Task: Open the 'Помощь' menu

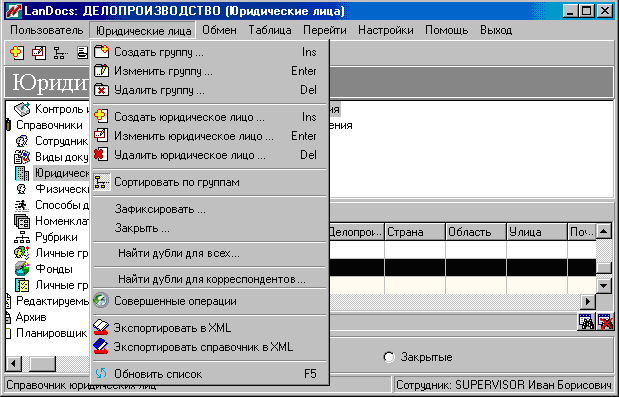Action: click(x=446, y=30)
